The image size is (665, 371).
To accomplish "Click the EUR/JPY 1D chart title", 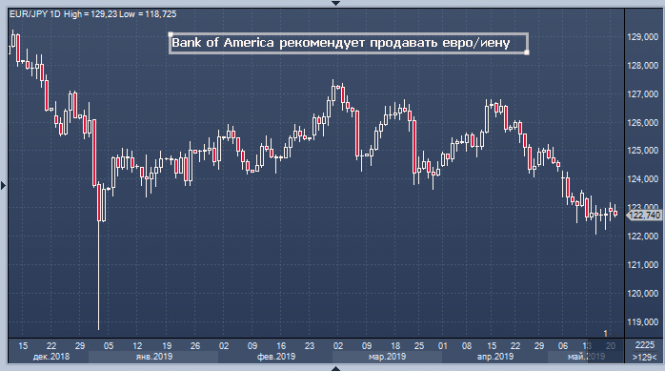I will pyautogui.click(x=35, y=14).
